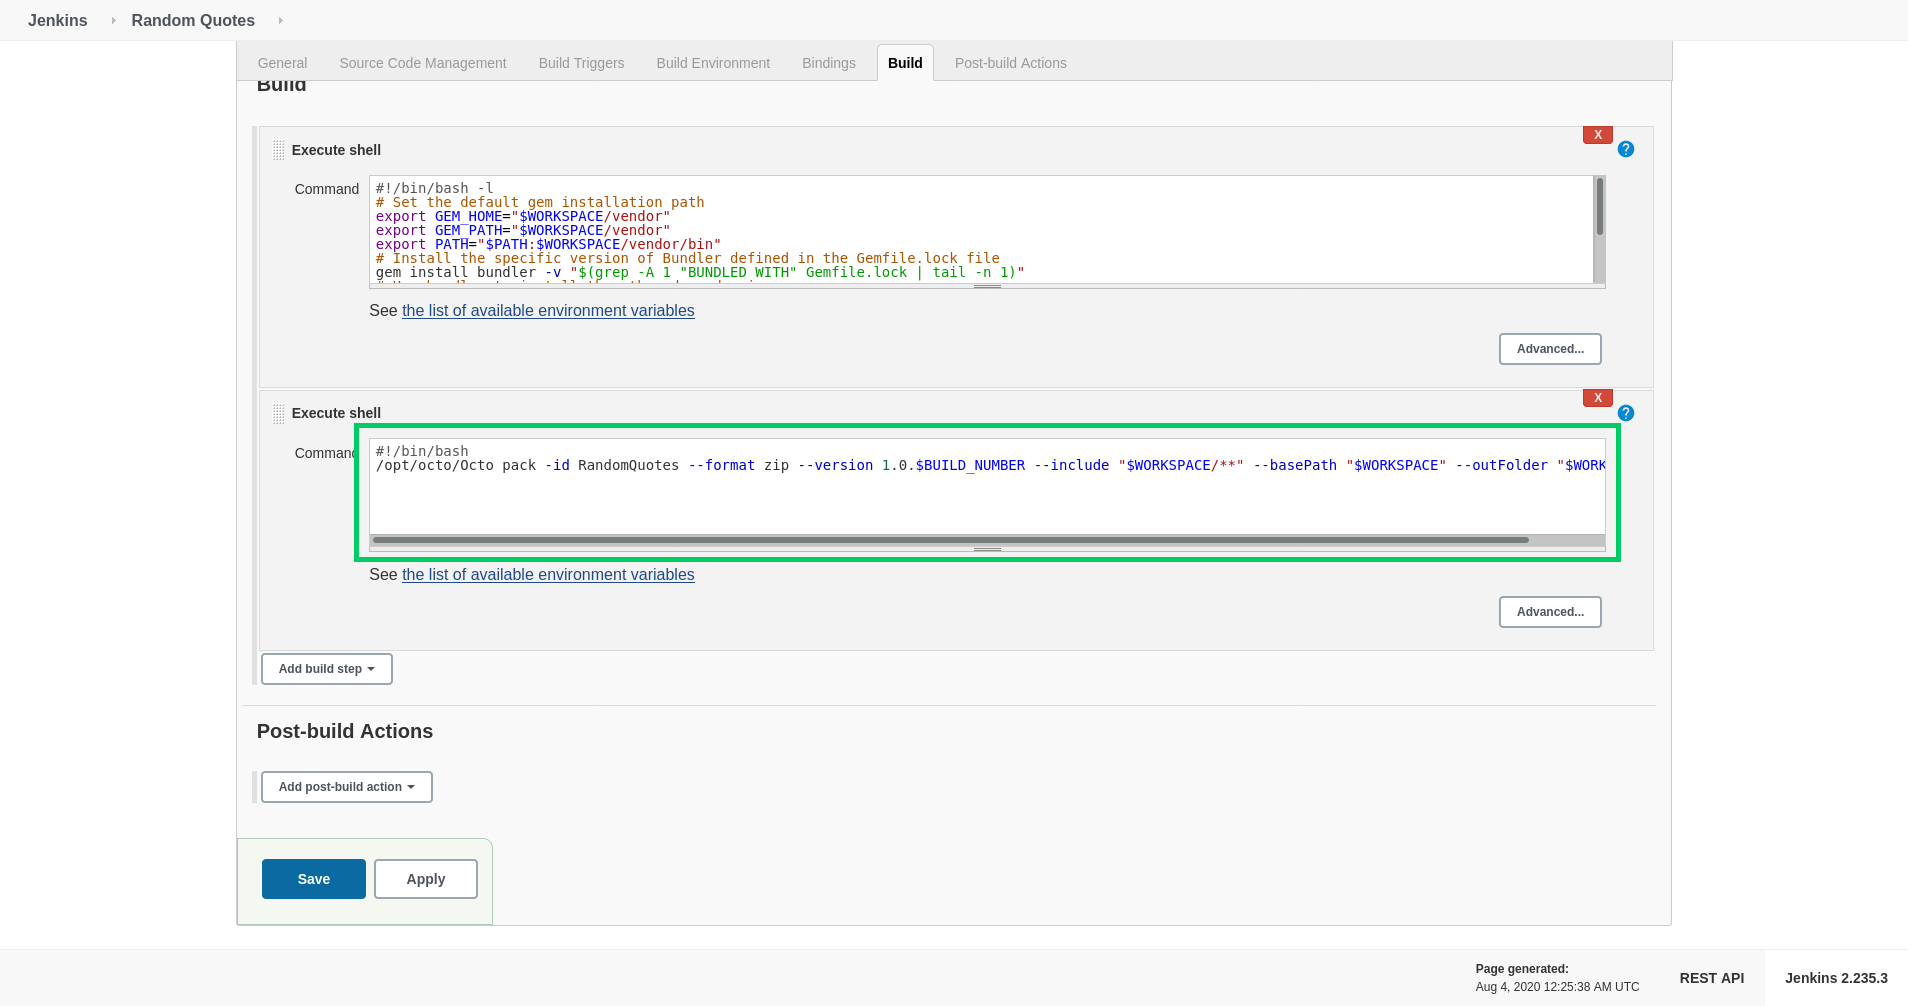Open the Post-build Actions tab

coord(1010,63)
